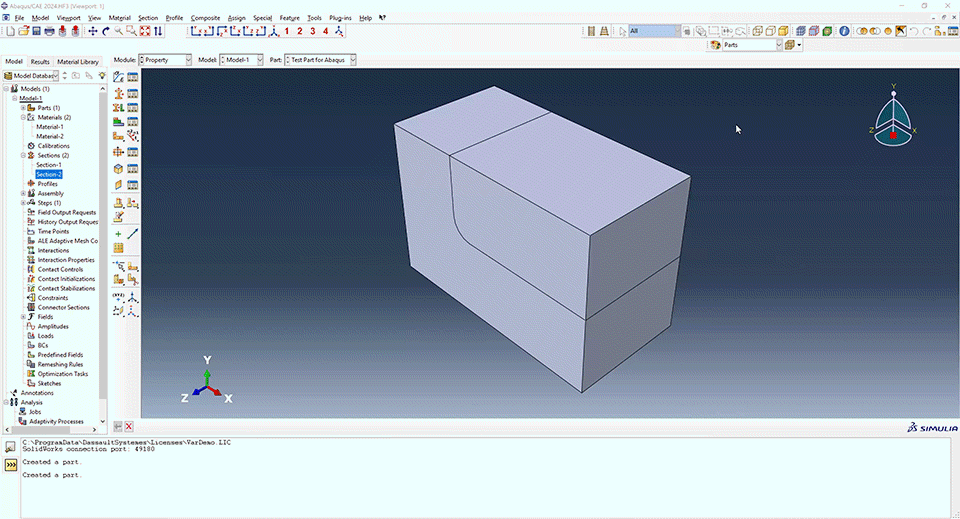Click the Create Material tool icon
Image resolution: width=960 pixels, height=519 pixels.
click(118, 78)
